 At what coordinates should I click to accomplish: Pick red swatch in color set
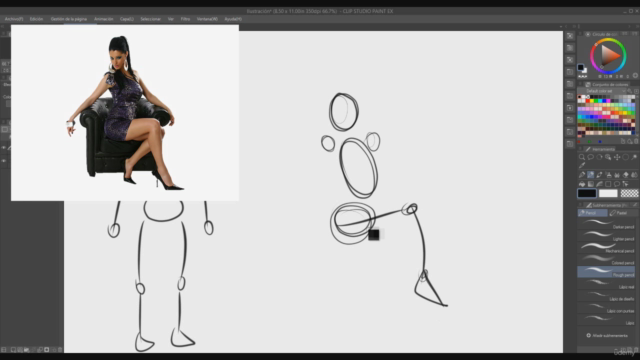tap(588, 101)
